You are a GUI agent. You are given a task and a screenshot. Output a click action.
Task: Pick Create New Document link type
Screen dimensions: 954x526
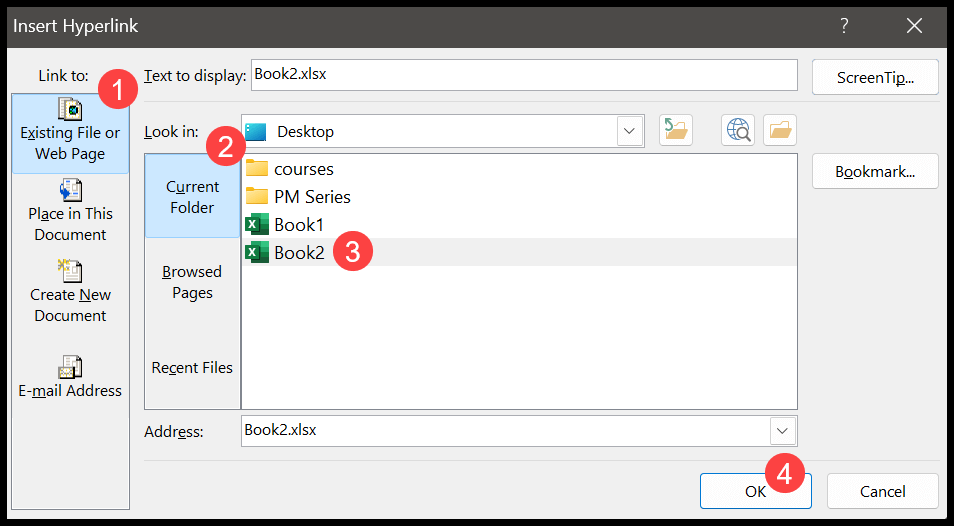(70, 291)
